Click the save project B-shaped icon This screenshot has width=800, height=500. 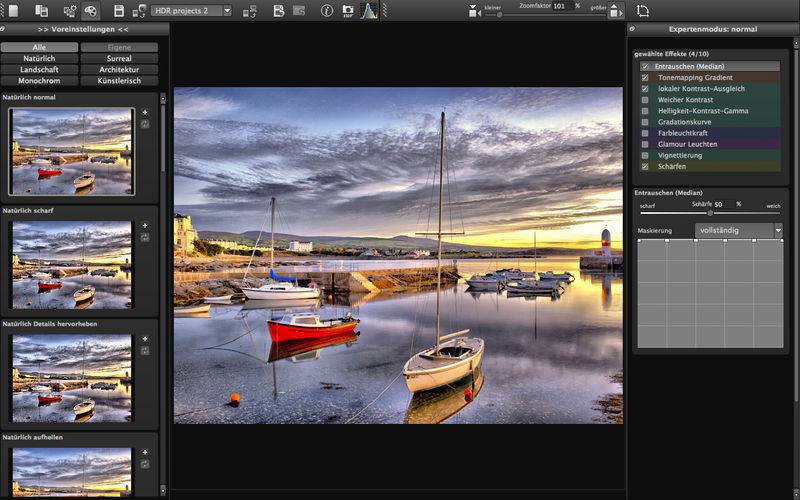point(279,11)
